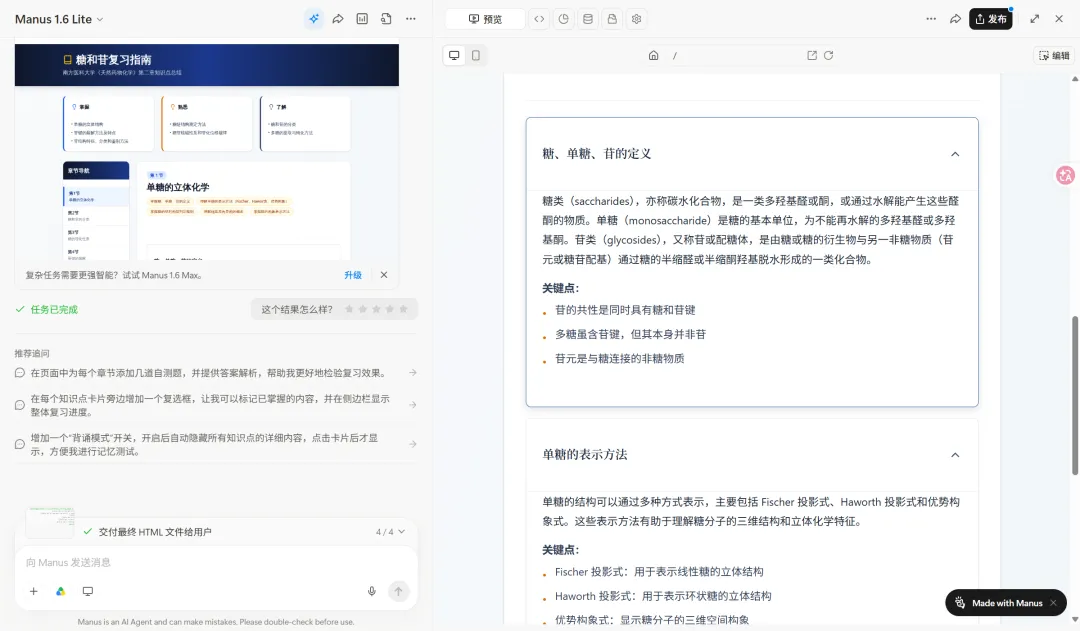Open the chart/slides icon in chat header

(x=362, y=19)
